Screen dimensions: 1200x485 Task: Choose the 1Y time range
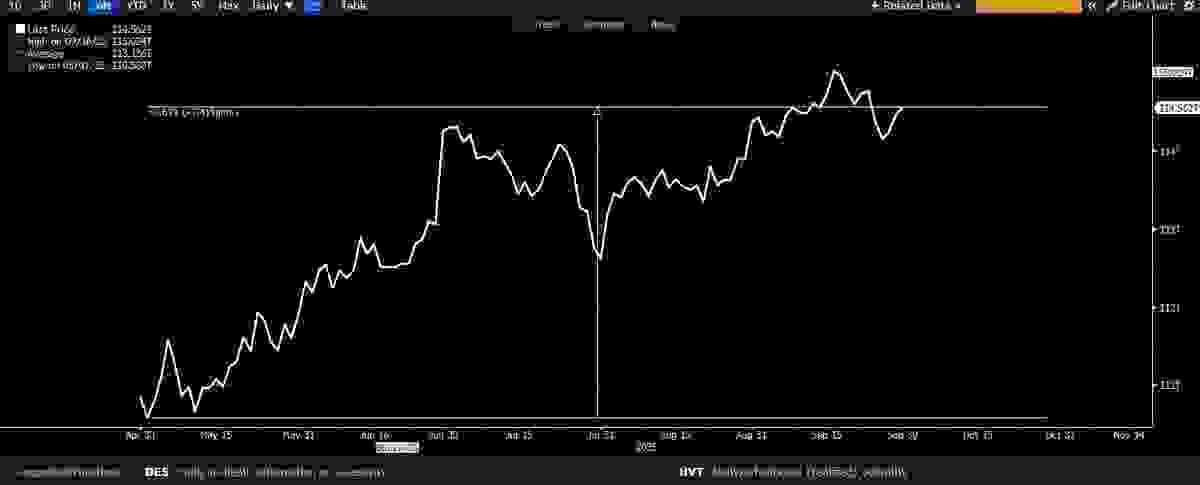click(168, 6)
